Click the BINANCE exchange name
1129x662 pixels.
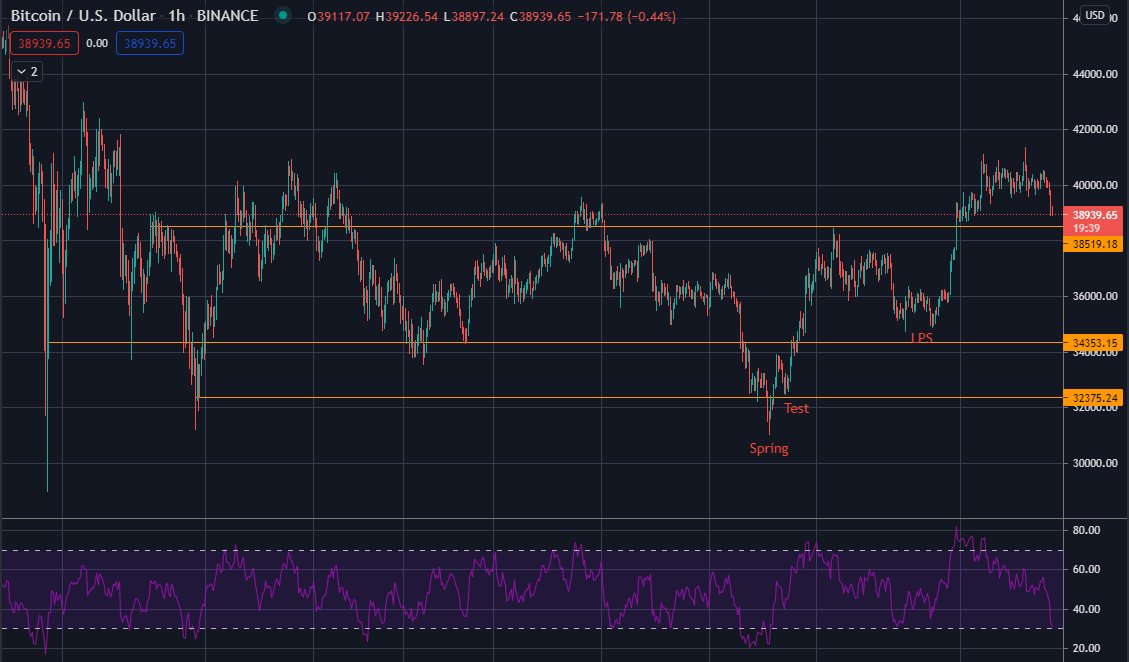228,15
